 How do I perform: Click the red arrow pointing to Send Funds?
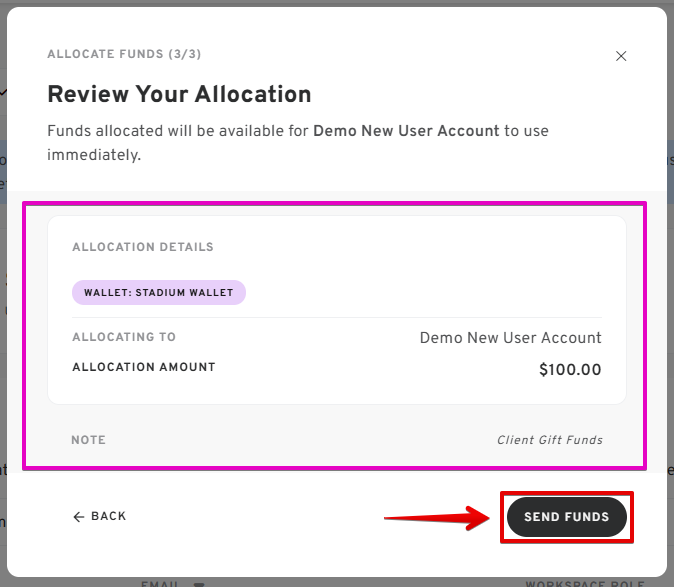pos(437,517)
